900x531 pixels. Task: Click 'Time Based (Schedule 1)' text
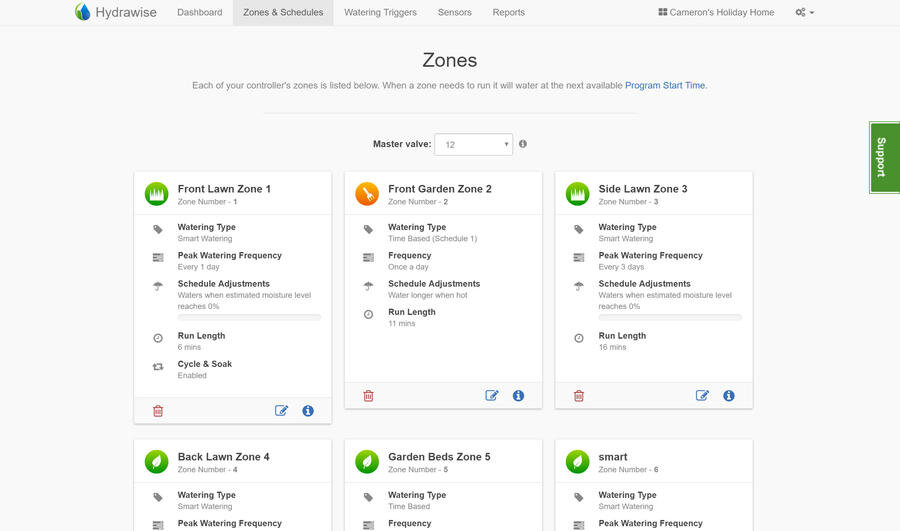click(432, 239)
